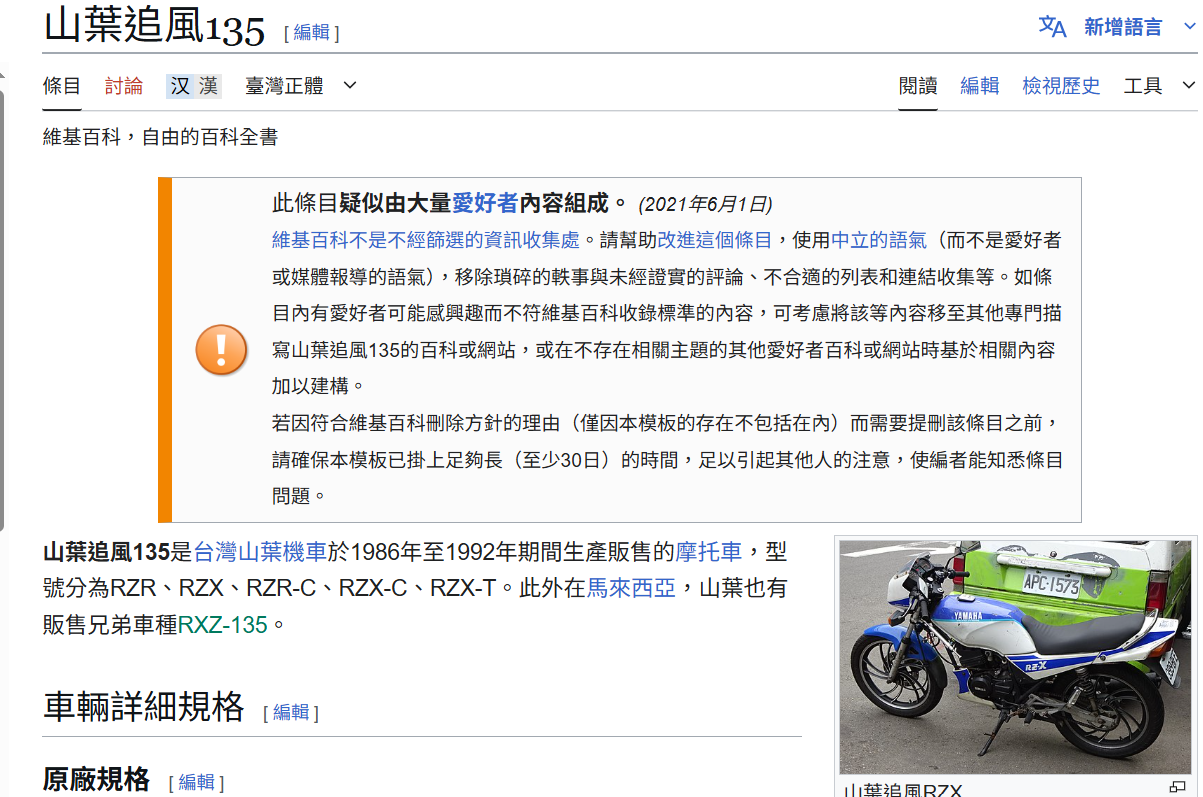The image size is (1203, 797).
Task: Open the 臺灣正體 language variant dropdown
Action: [x=301, y=86]
